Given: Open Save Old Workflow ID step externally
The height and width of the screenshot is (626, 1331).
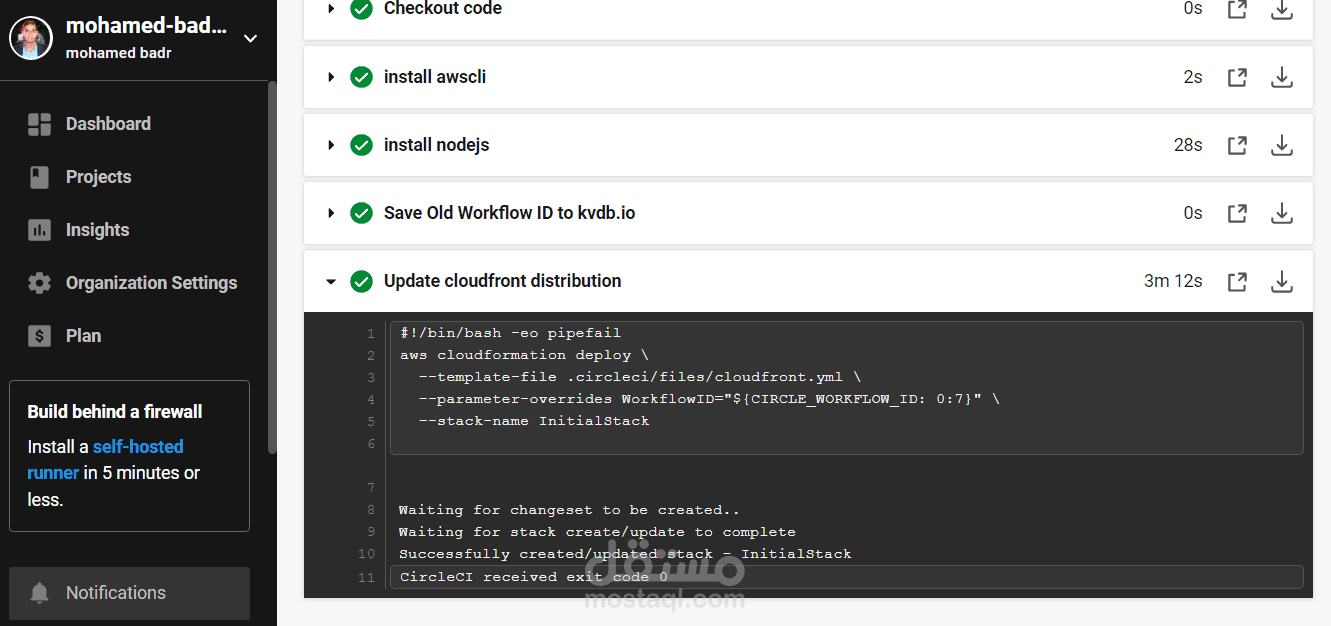Looking at the screenshot, I should point(1237,213).
